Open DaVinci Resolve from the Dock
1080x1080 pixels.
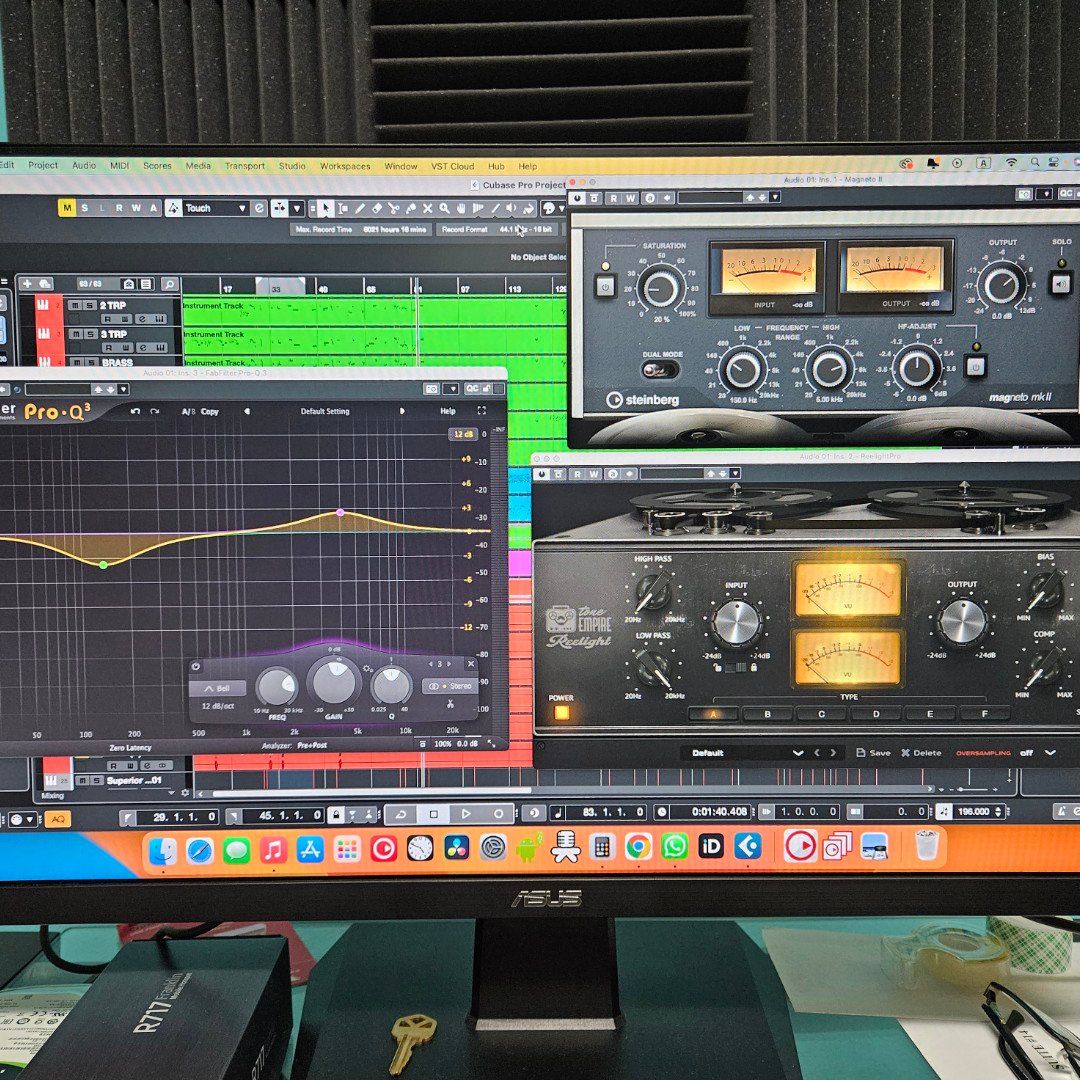pos(456,848)
